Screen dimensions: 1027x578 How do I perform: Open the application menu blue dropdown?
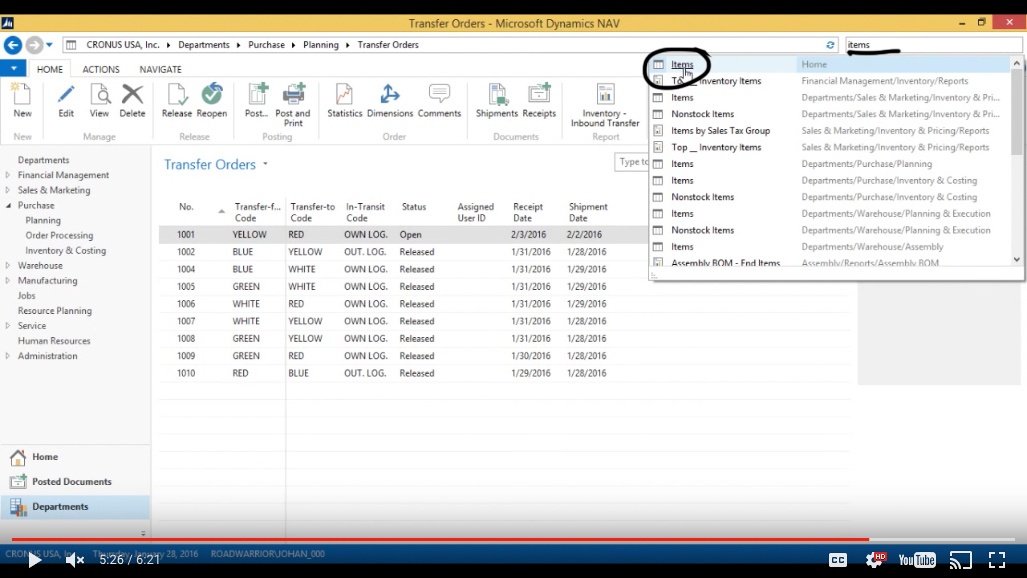[13, 68]
